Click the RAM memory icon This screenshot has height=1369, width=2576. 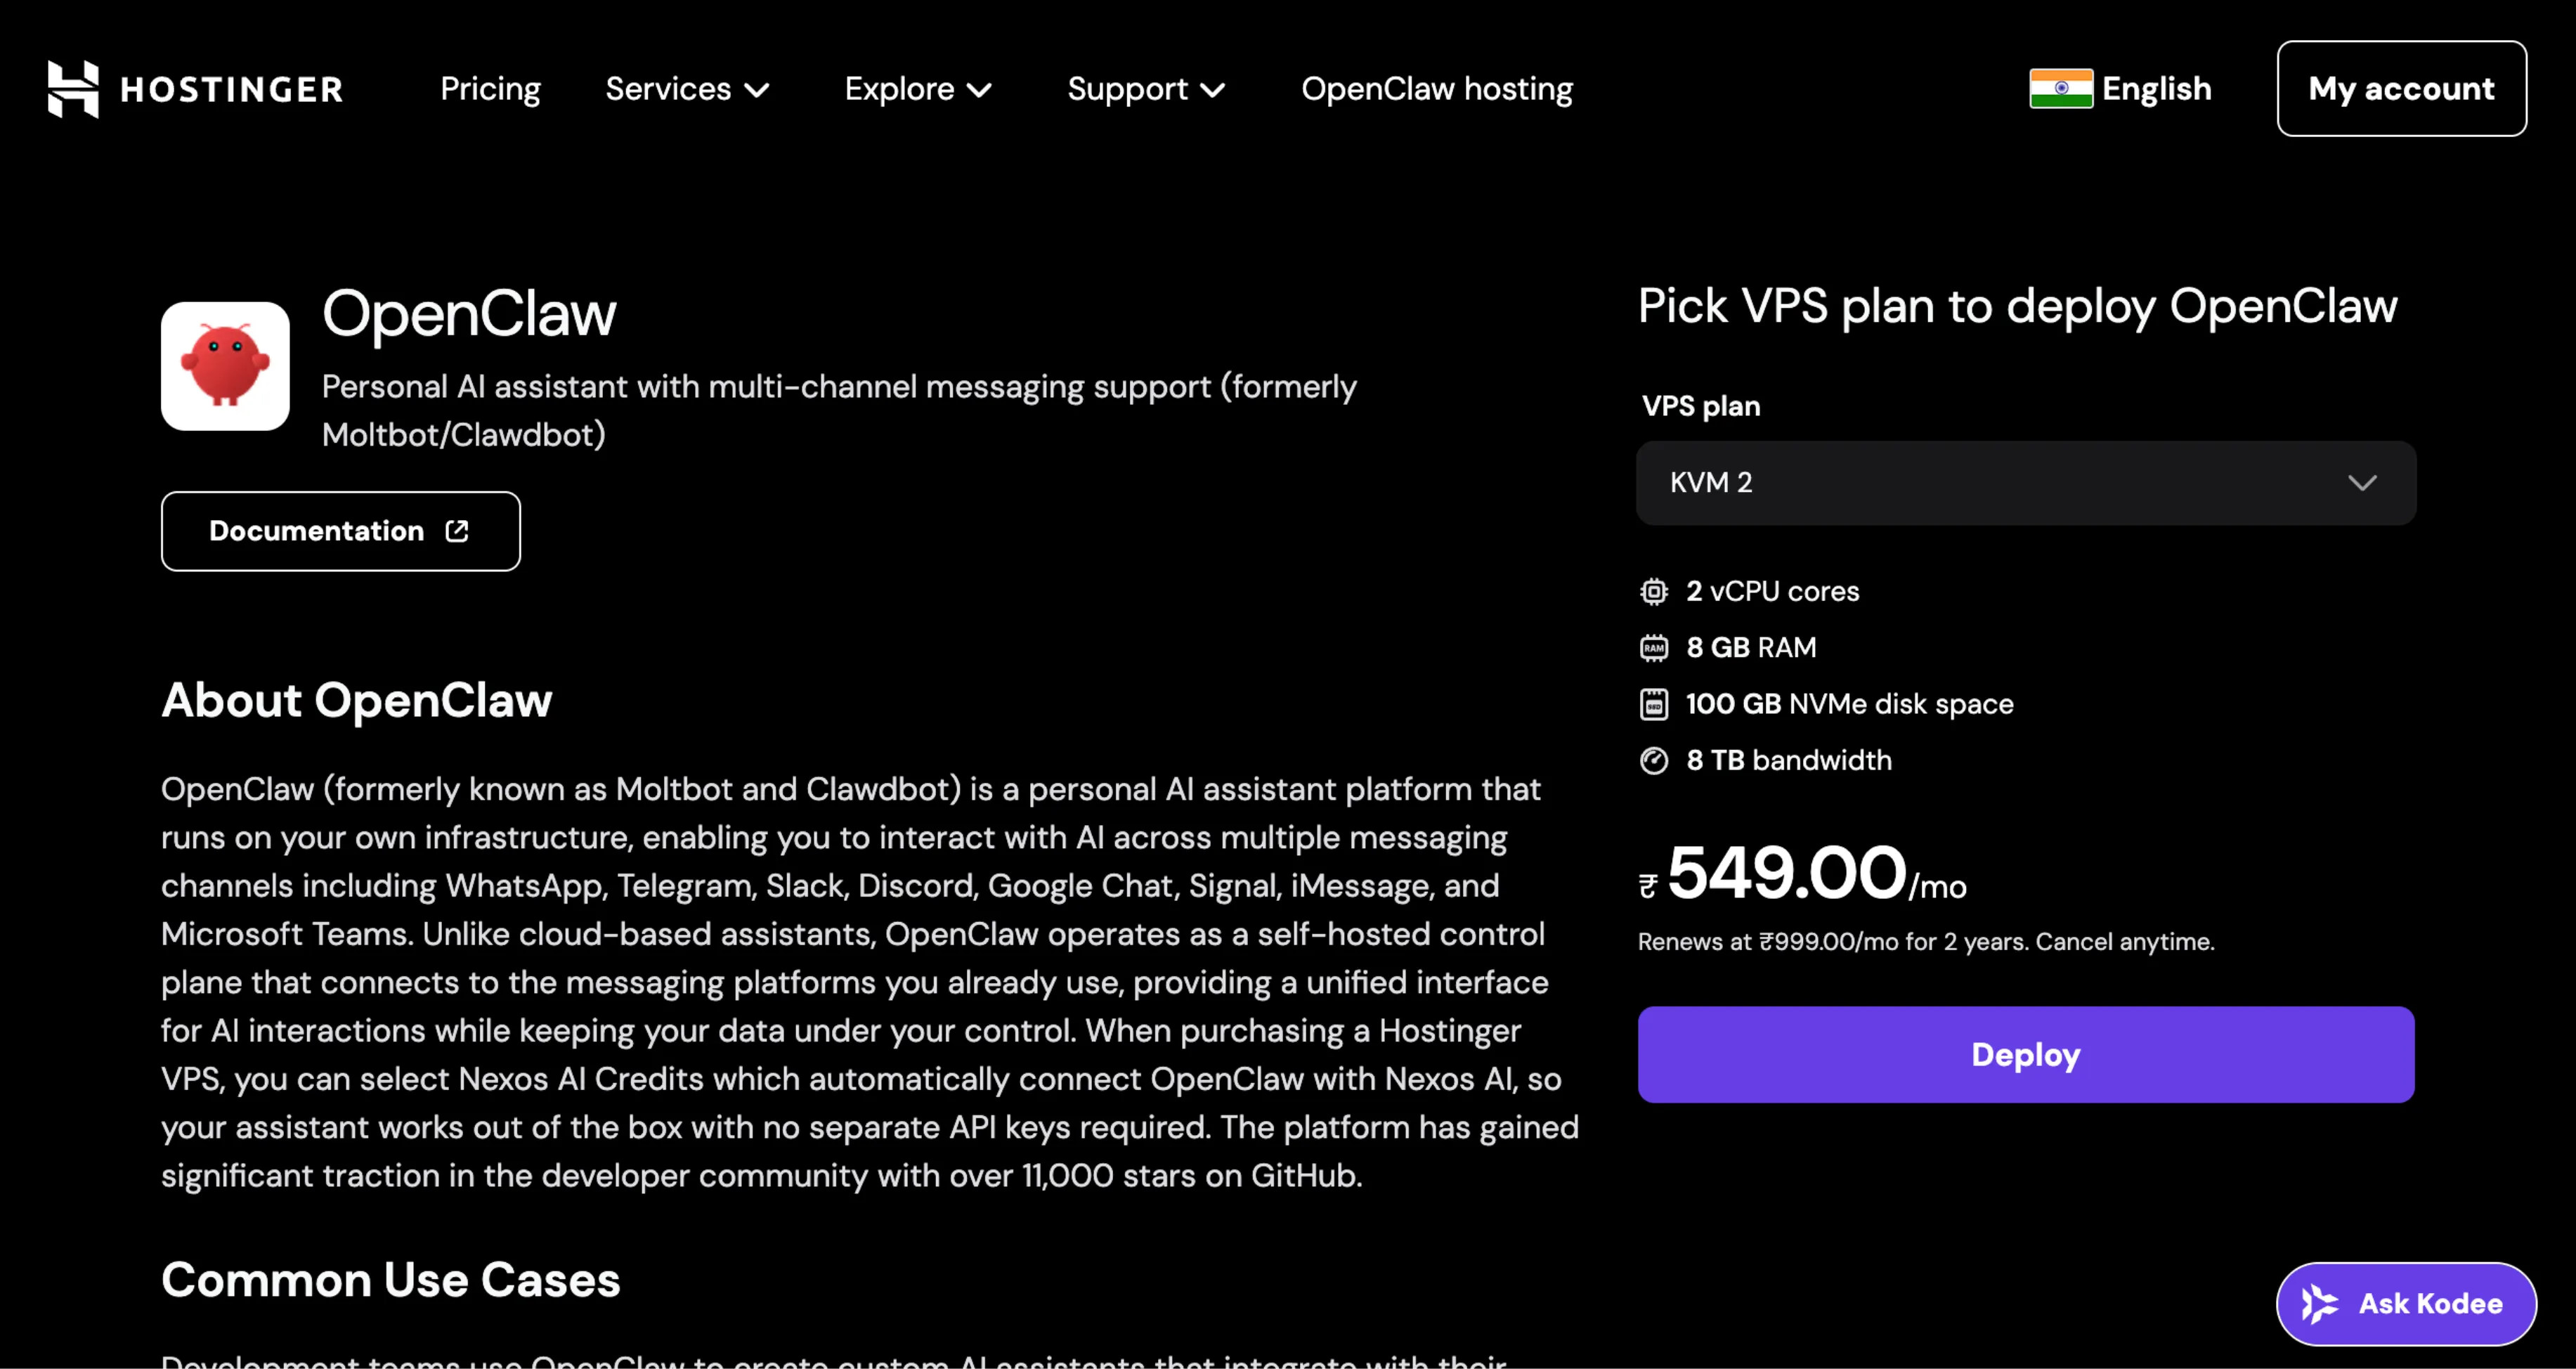click(x=1654, y=648)
